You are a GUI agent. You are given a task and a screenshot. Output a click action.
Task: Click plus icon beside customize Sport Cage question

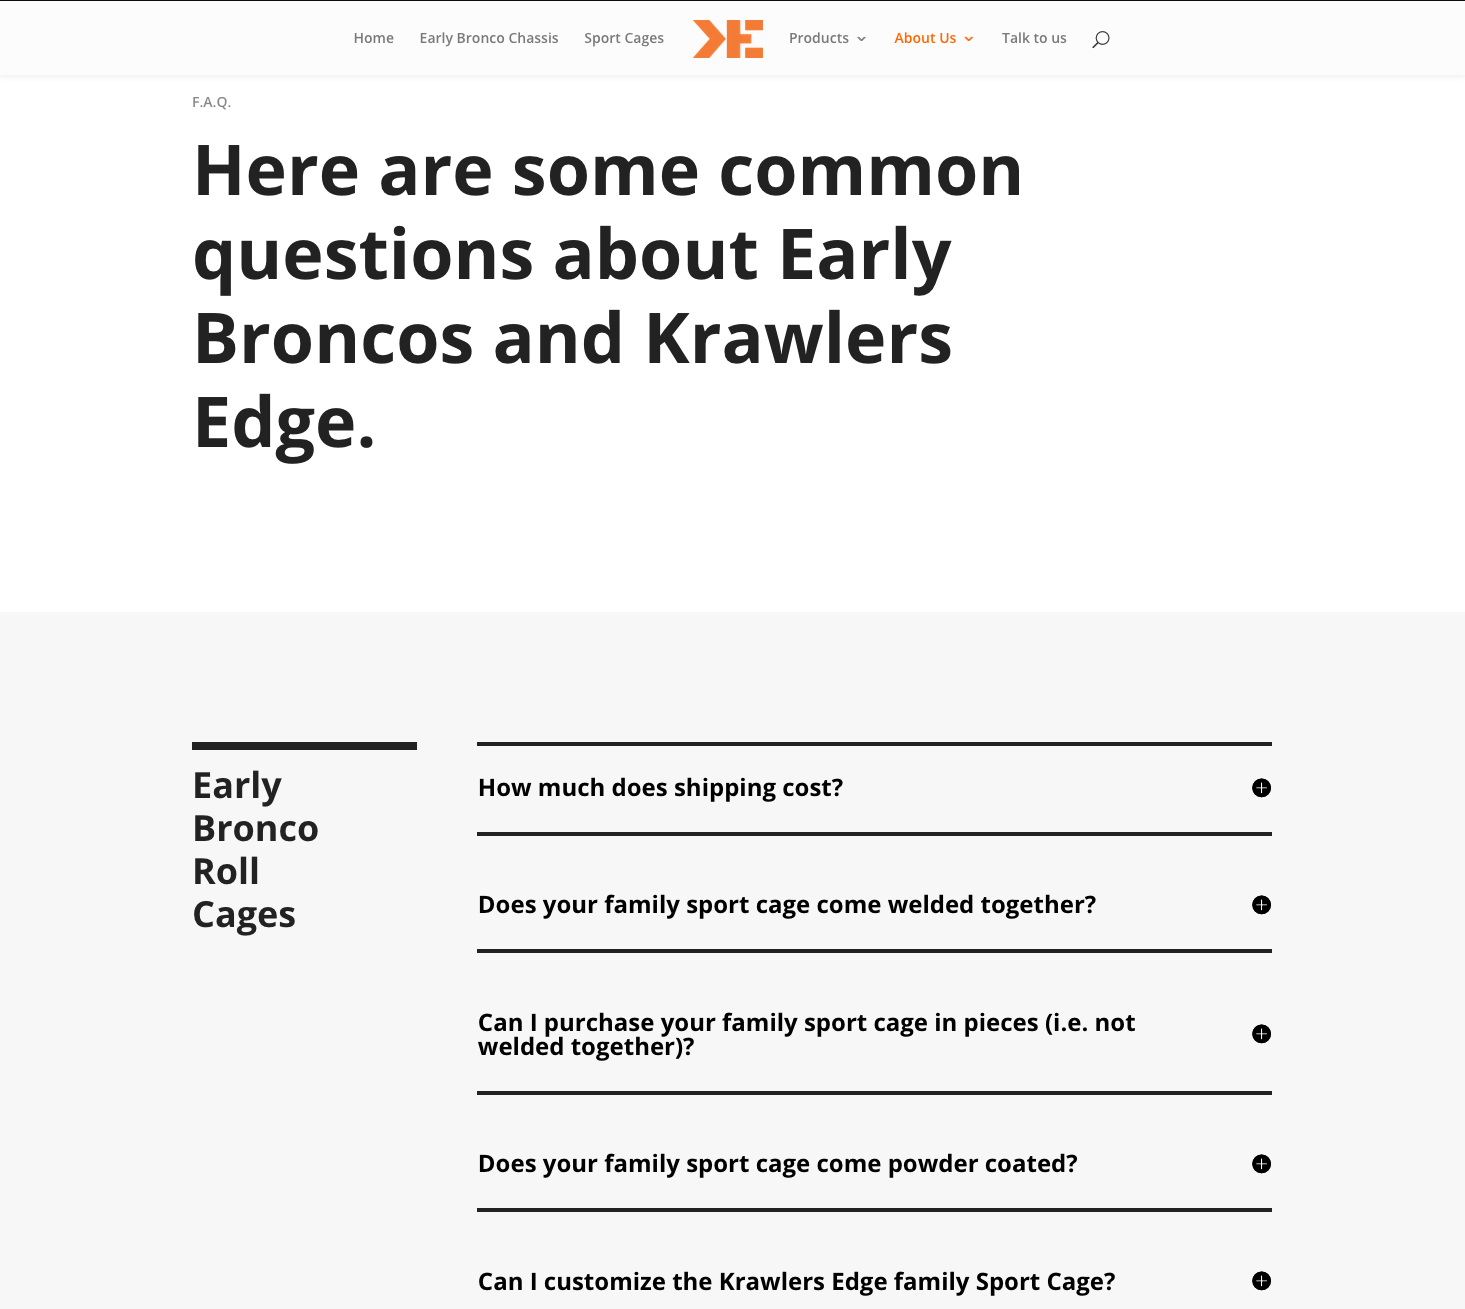coord(1262,1281)
